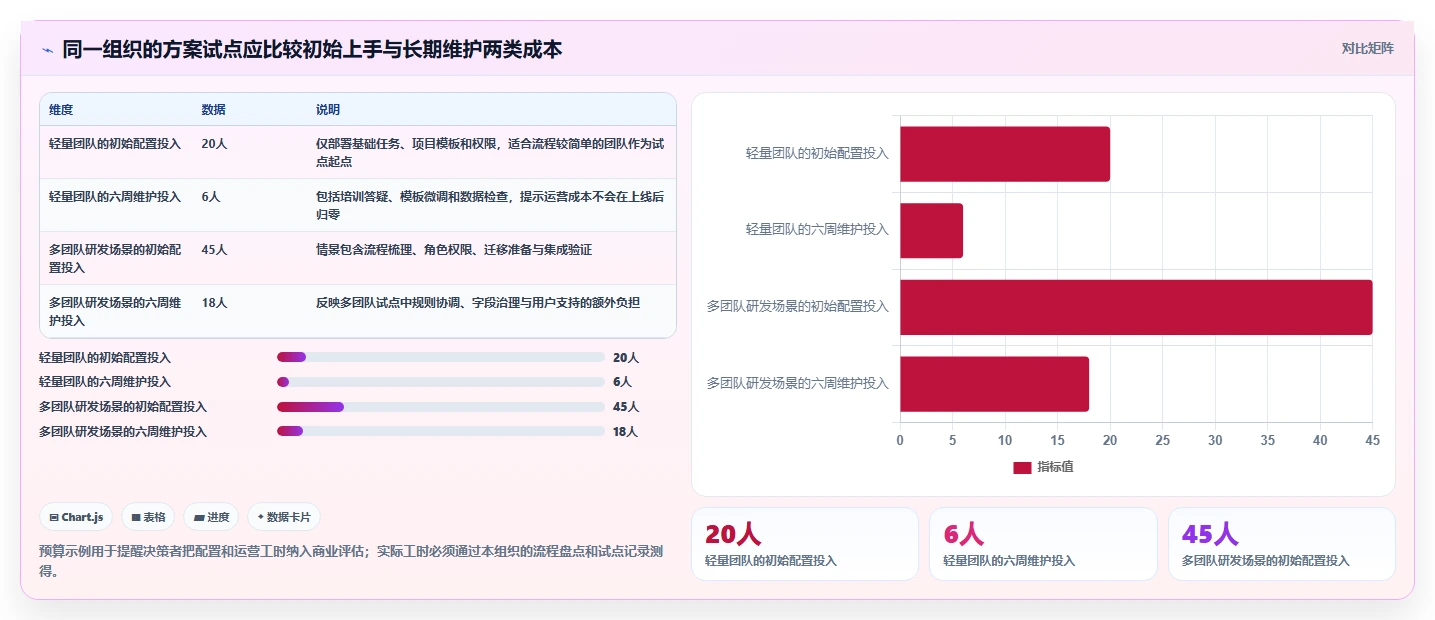Click the page title about 方案试点

tap(312, 49)
